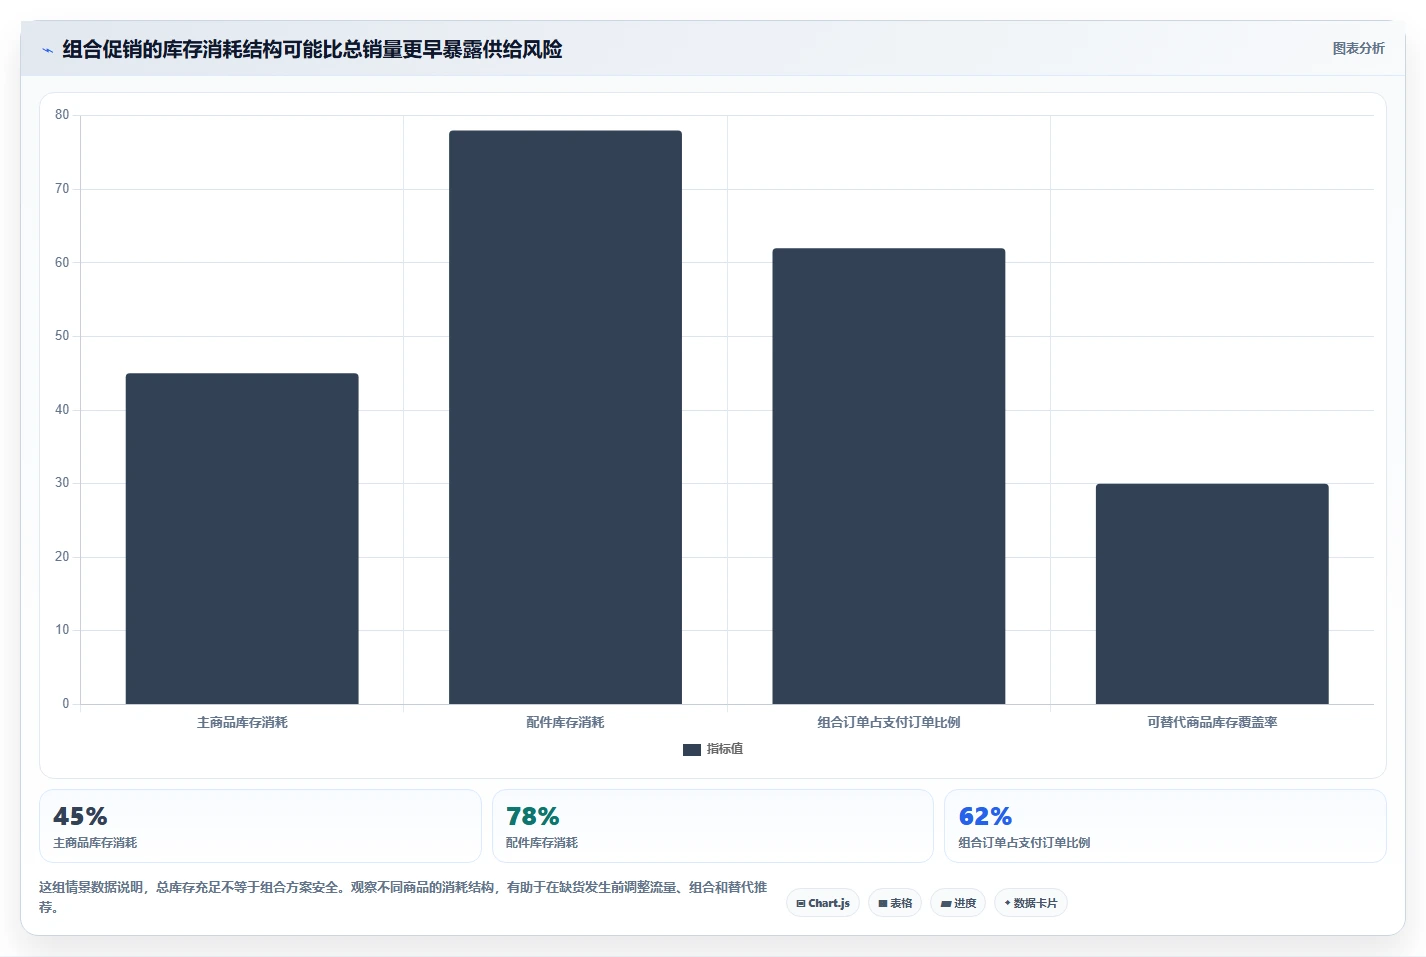This screenshot has width=1426, height=957.
Task: Click the 组合订单占支付订单比例 bar
Action: coord(888,476)
